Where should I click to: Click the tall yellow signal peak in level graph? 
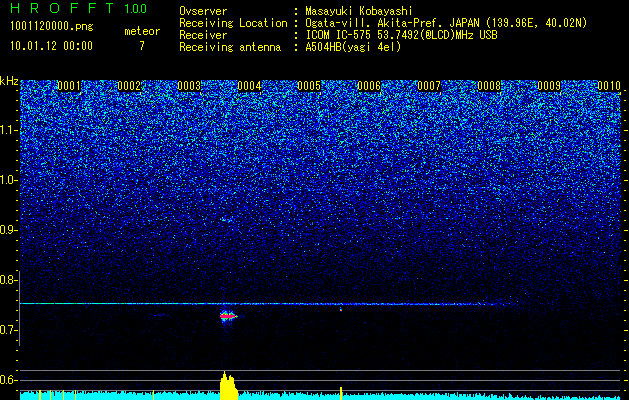pos(228,386)
